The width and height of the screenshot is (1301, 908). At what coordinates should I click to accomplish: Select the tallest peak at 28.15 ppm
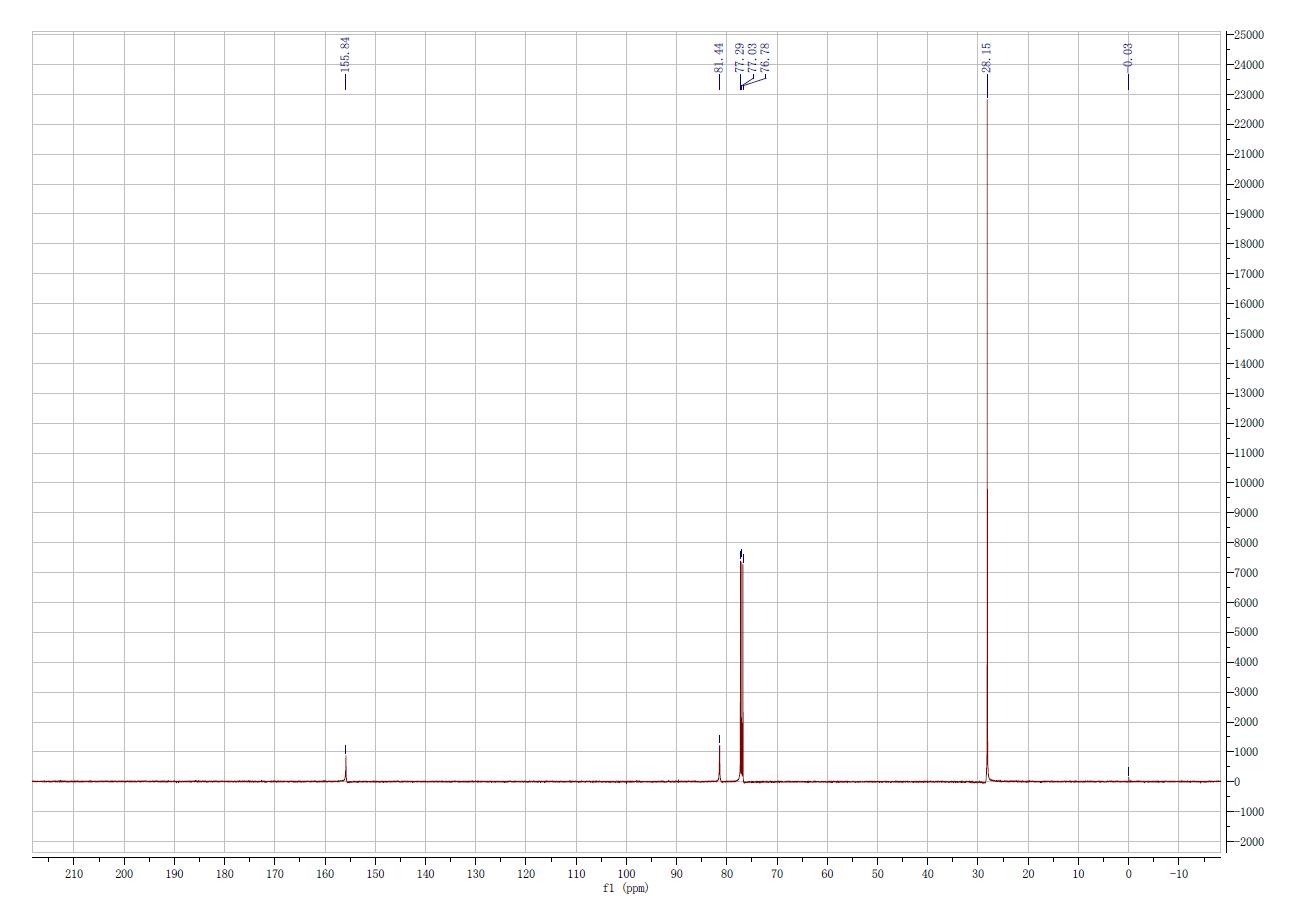[987, 440]
